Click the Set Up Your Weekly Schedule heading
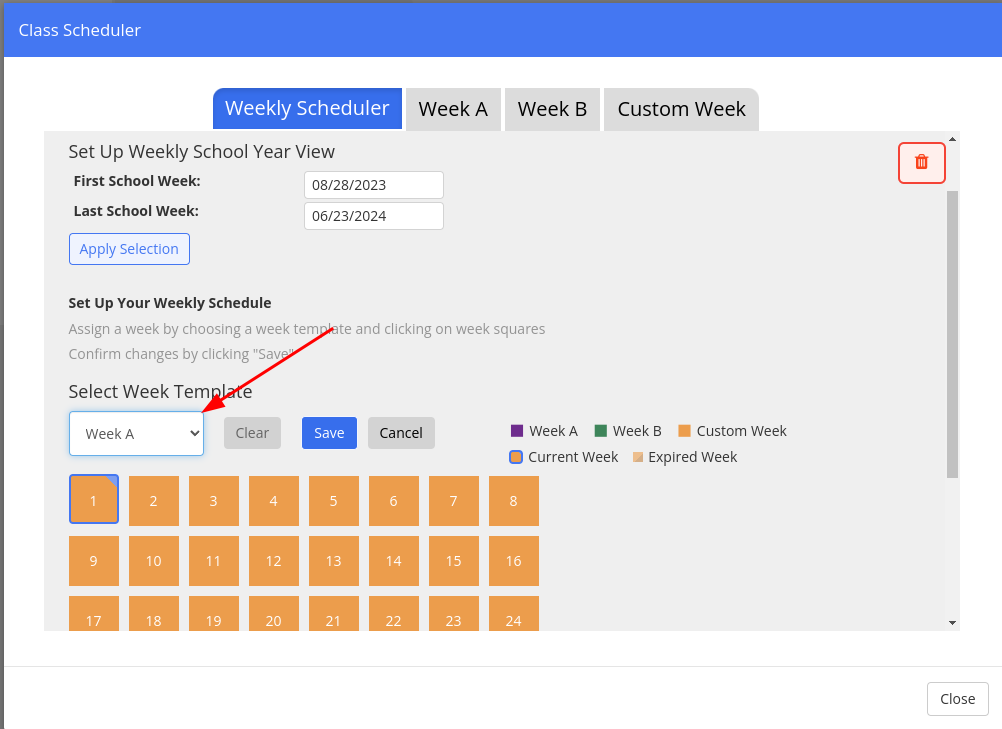This screenshot has width=1002, height=729. pyautogui.click(x=170, y=303)
